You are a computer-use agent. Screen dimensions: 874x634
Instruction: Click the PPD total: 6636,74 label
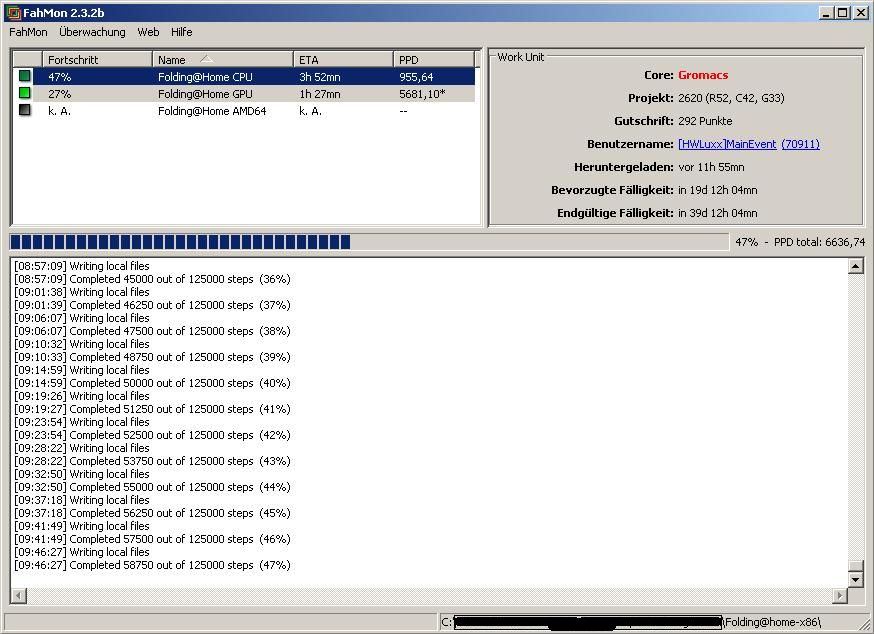pyautogui.click(x=819, y=242)
